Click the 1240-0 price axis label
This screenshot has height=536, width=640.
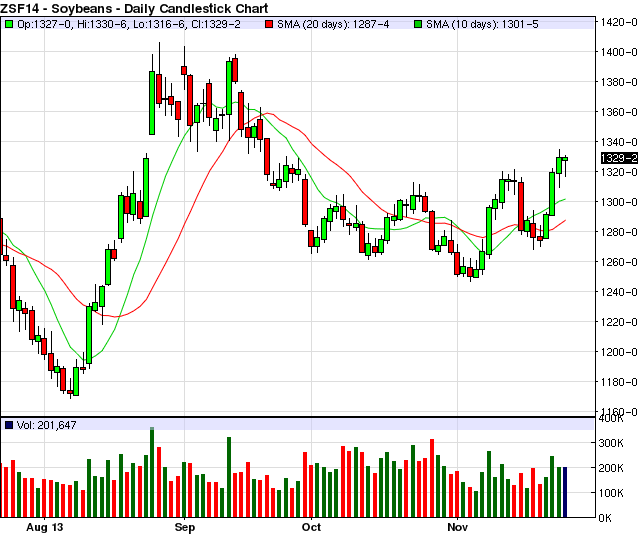pos(619,292)
